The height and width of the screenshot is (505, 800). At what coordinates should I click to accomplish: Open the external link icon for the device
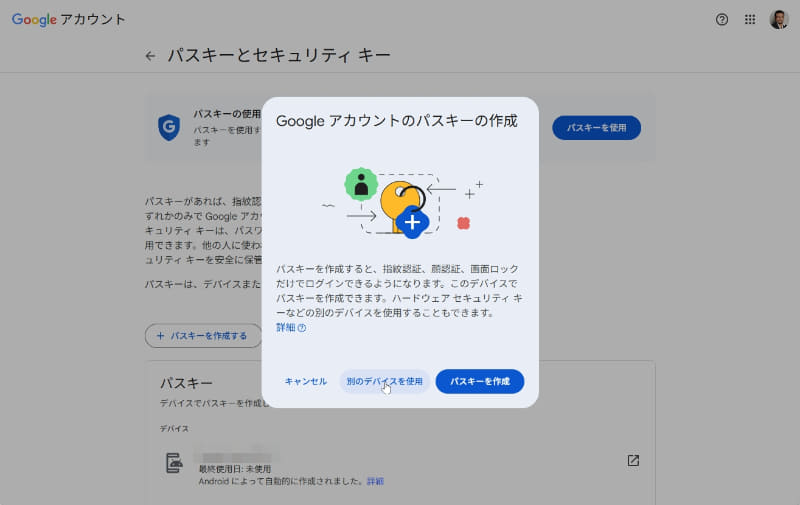(633, 461)
